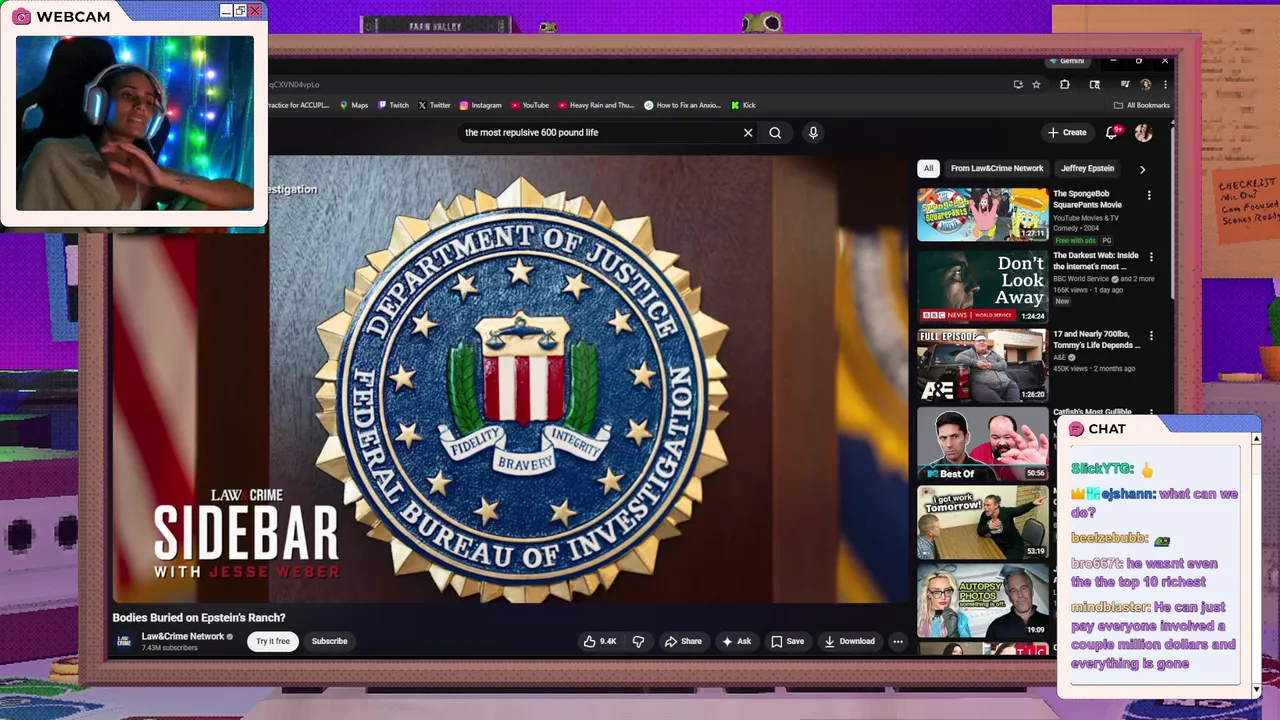The height and width of the screenshot is (720, 1280).
Task: Open the Maps bookmark
Action: (354, 105)
